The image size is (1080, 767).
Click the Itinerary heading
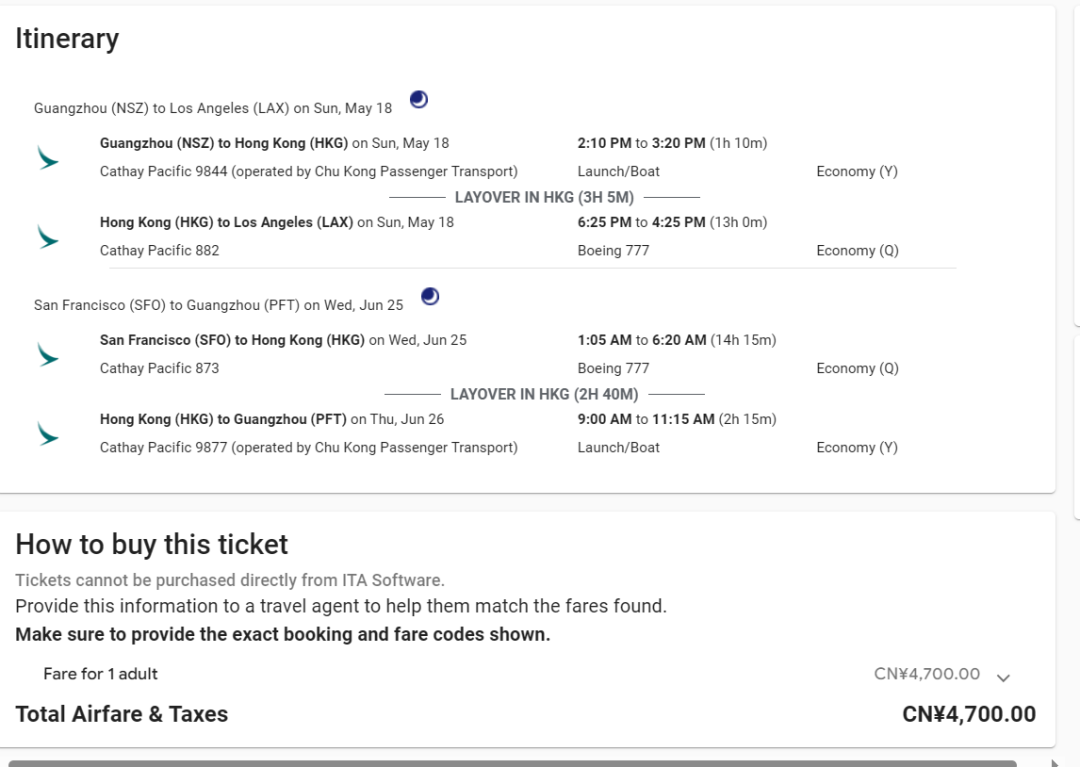coord(67,39)
